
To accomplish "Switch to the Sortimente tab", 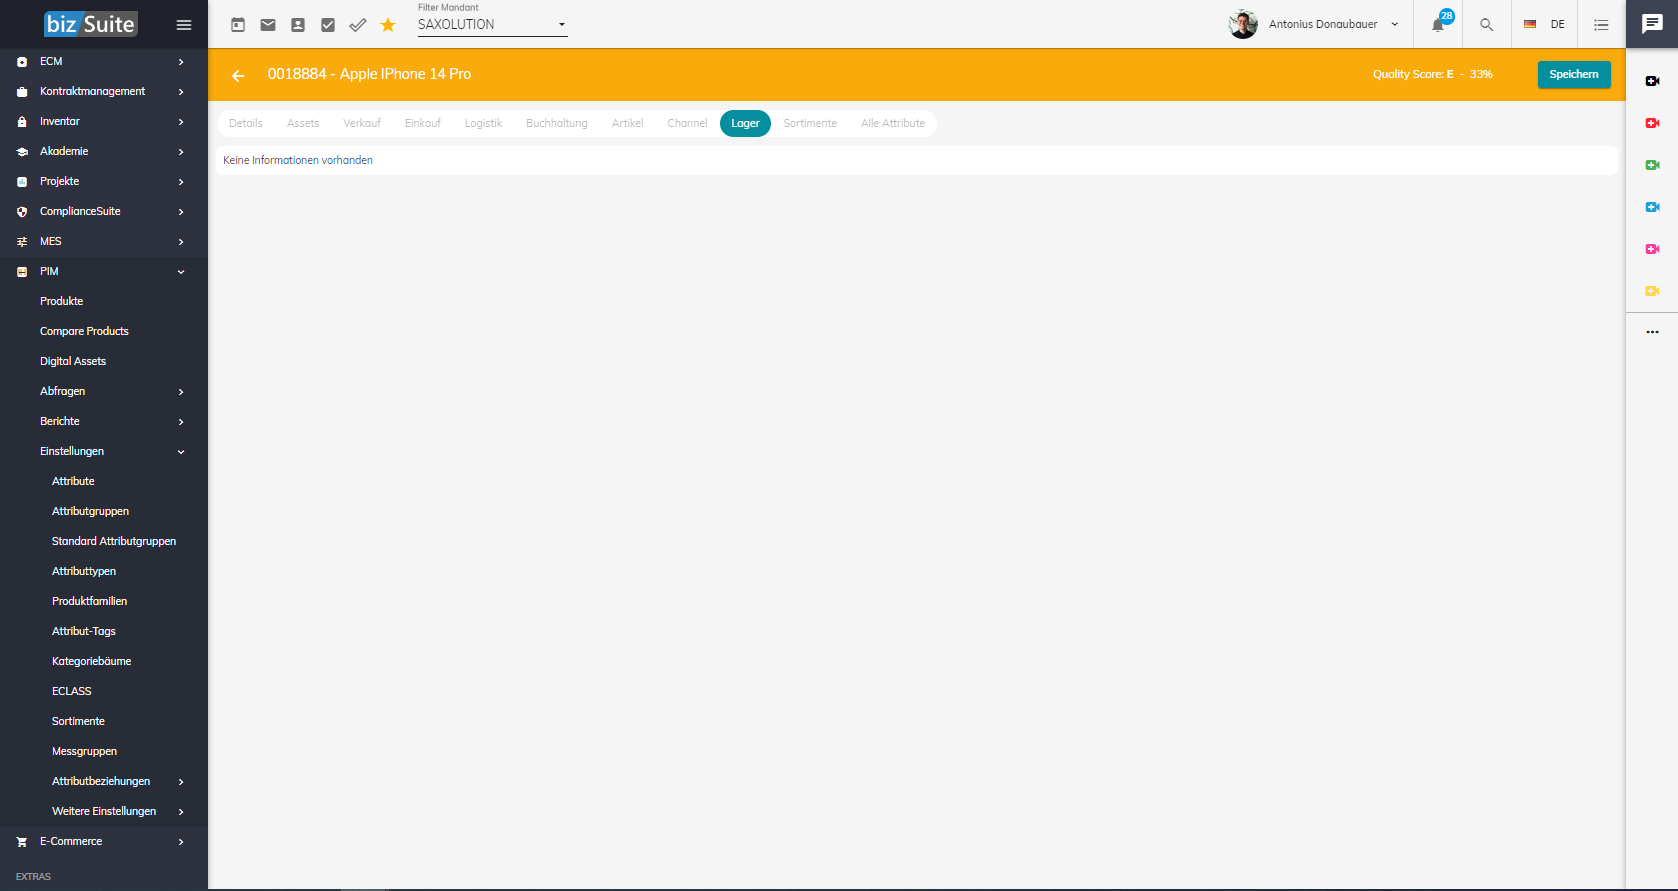I will [x=810, y=123].
